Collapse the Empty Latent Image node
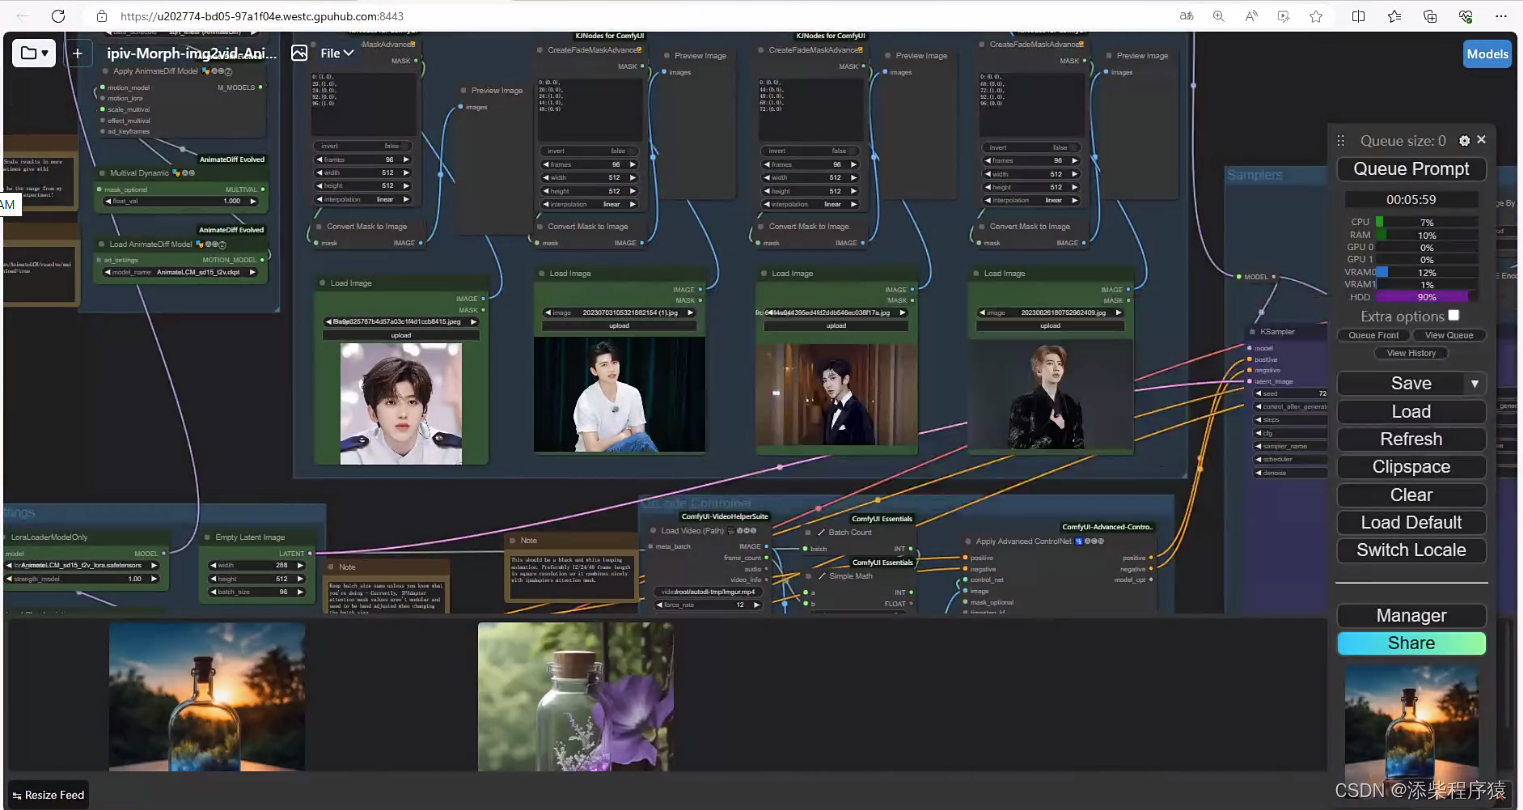 tap(208, 537)
